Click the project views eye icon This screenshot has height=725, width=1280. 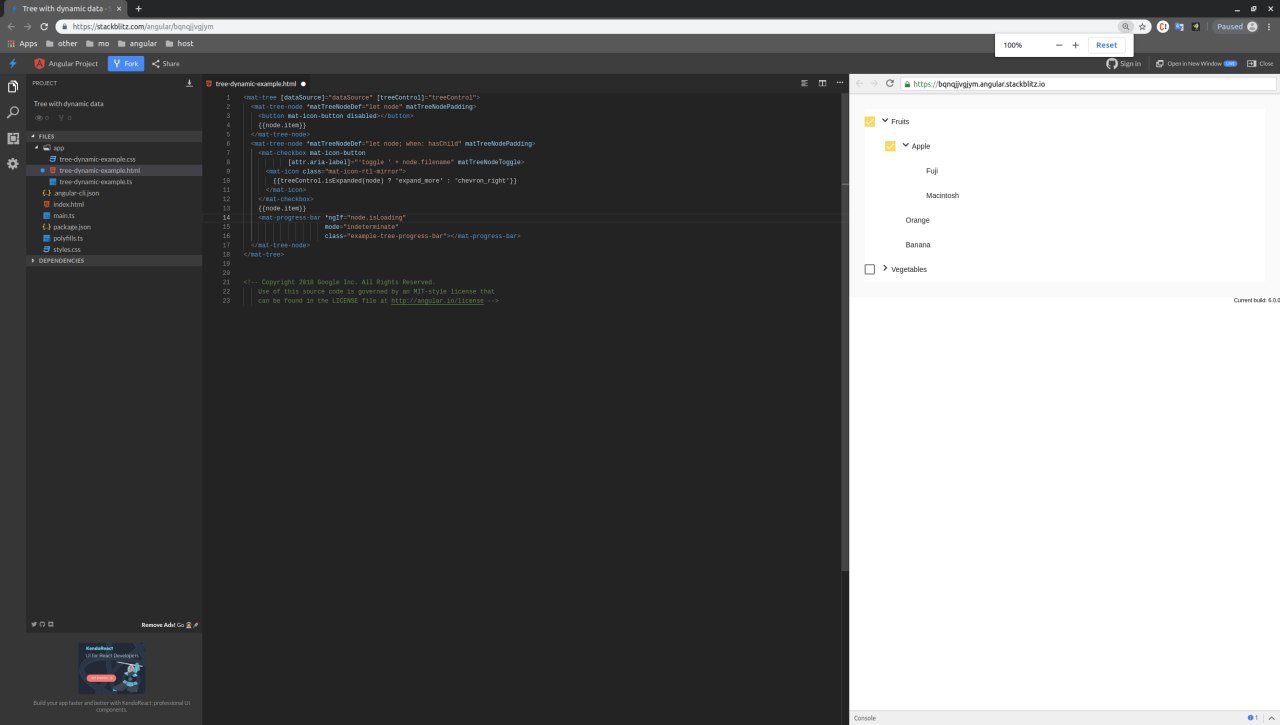coord(40,118)
